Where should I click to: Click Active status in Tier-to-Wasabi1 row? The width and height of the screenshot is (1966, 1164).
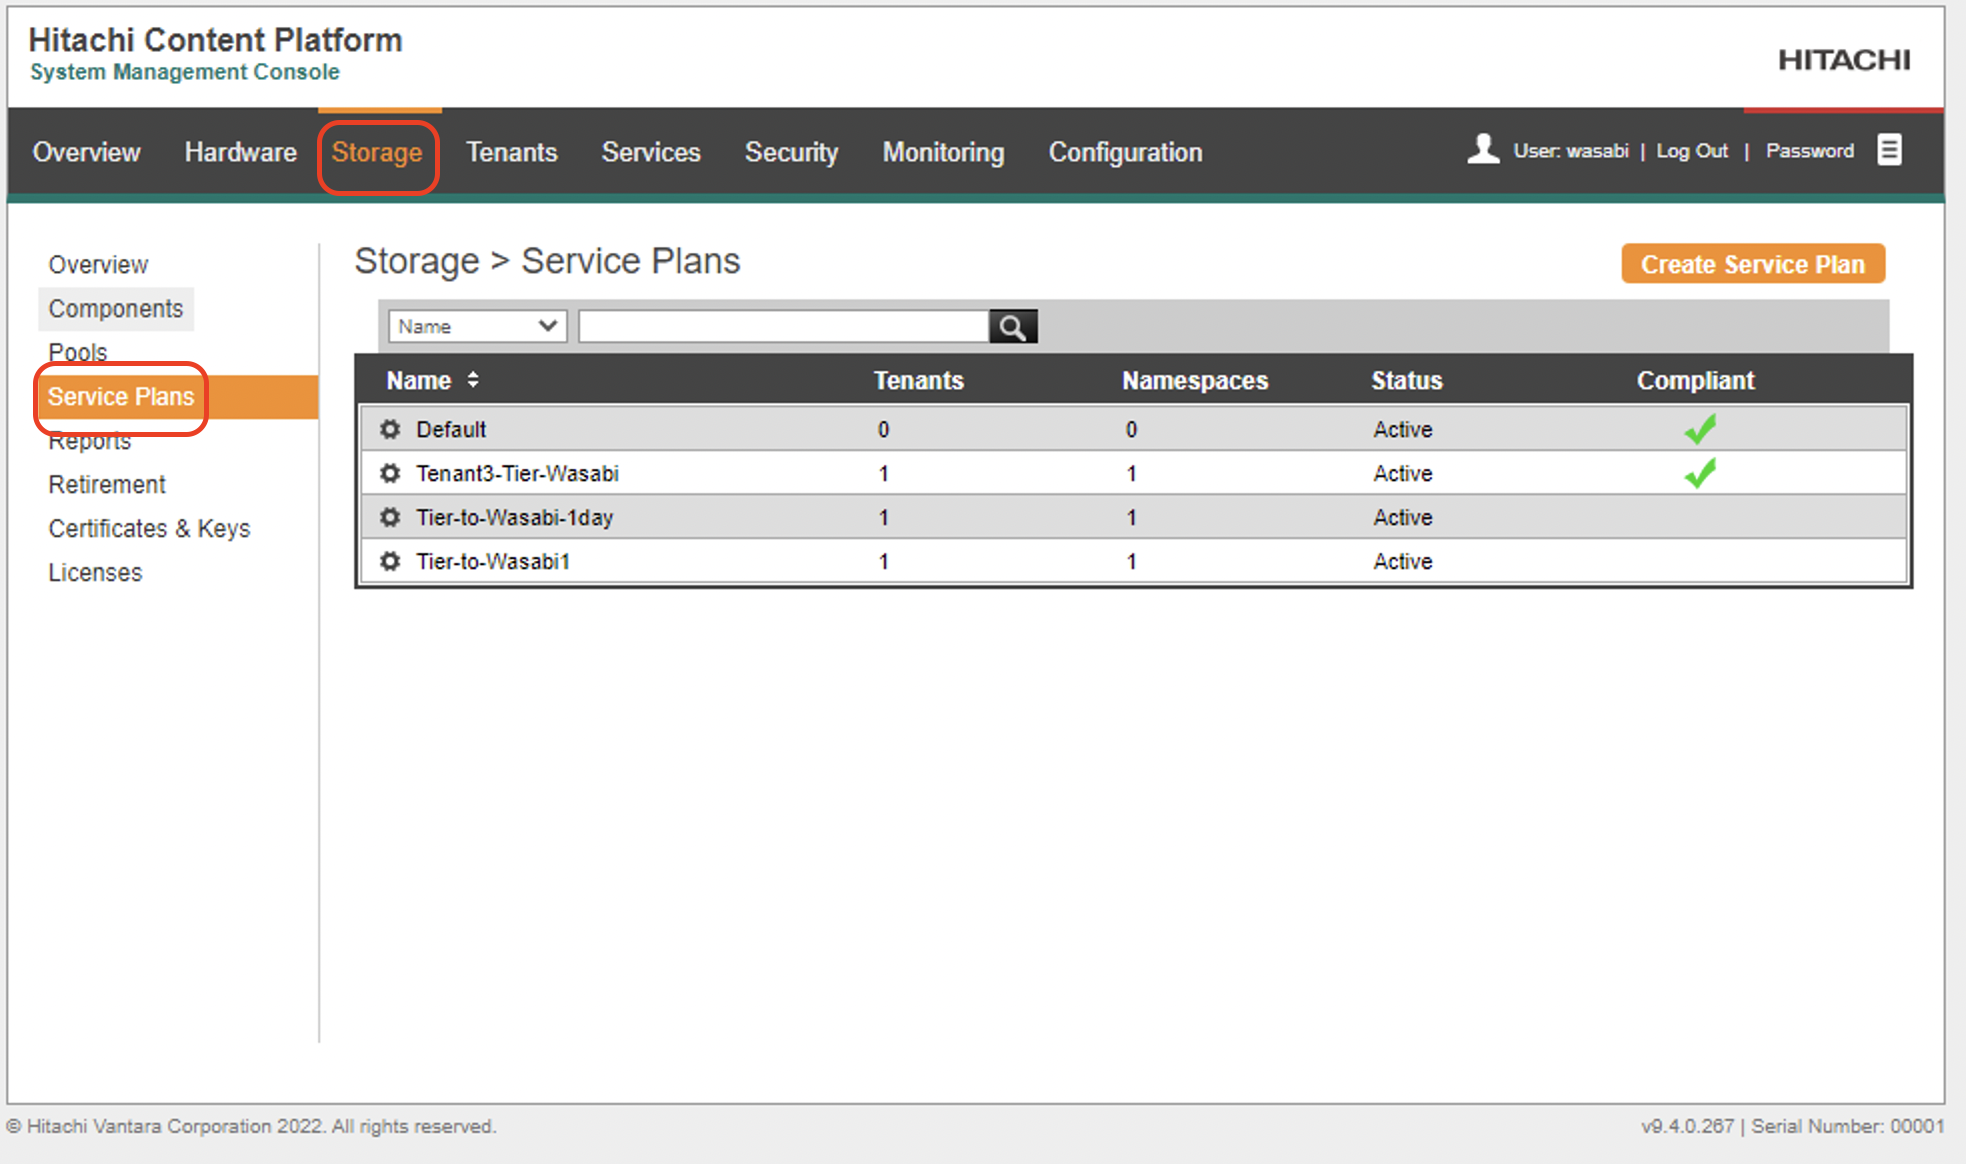1403,561
